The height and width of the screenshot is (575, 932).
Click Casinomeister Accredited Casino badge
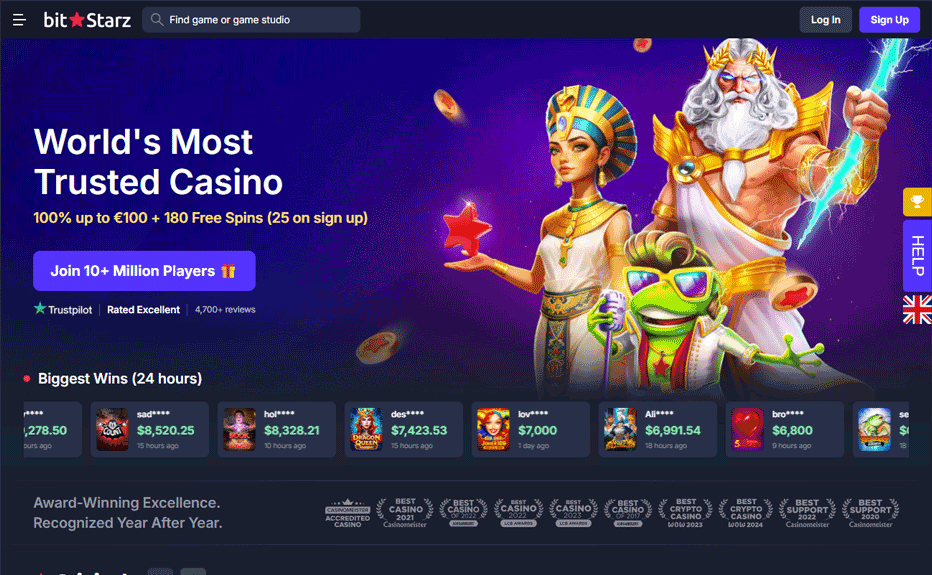348,514
